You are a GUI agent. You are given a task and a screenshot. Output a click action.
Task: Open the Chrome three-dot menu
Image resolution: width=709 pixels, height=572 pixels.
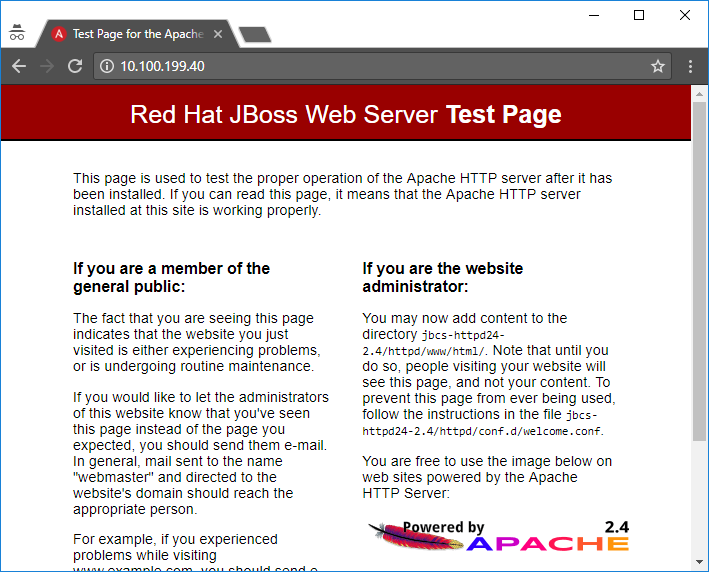(x=690, y=66)
